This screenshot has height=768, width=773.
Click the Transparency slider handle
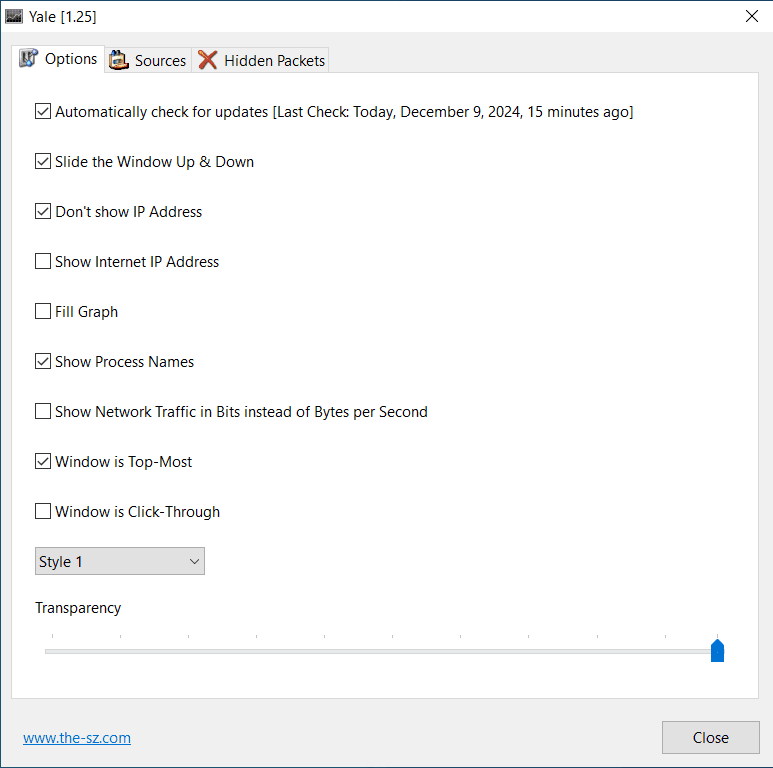point(717,651)
